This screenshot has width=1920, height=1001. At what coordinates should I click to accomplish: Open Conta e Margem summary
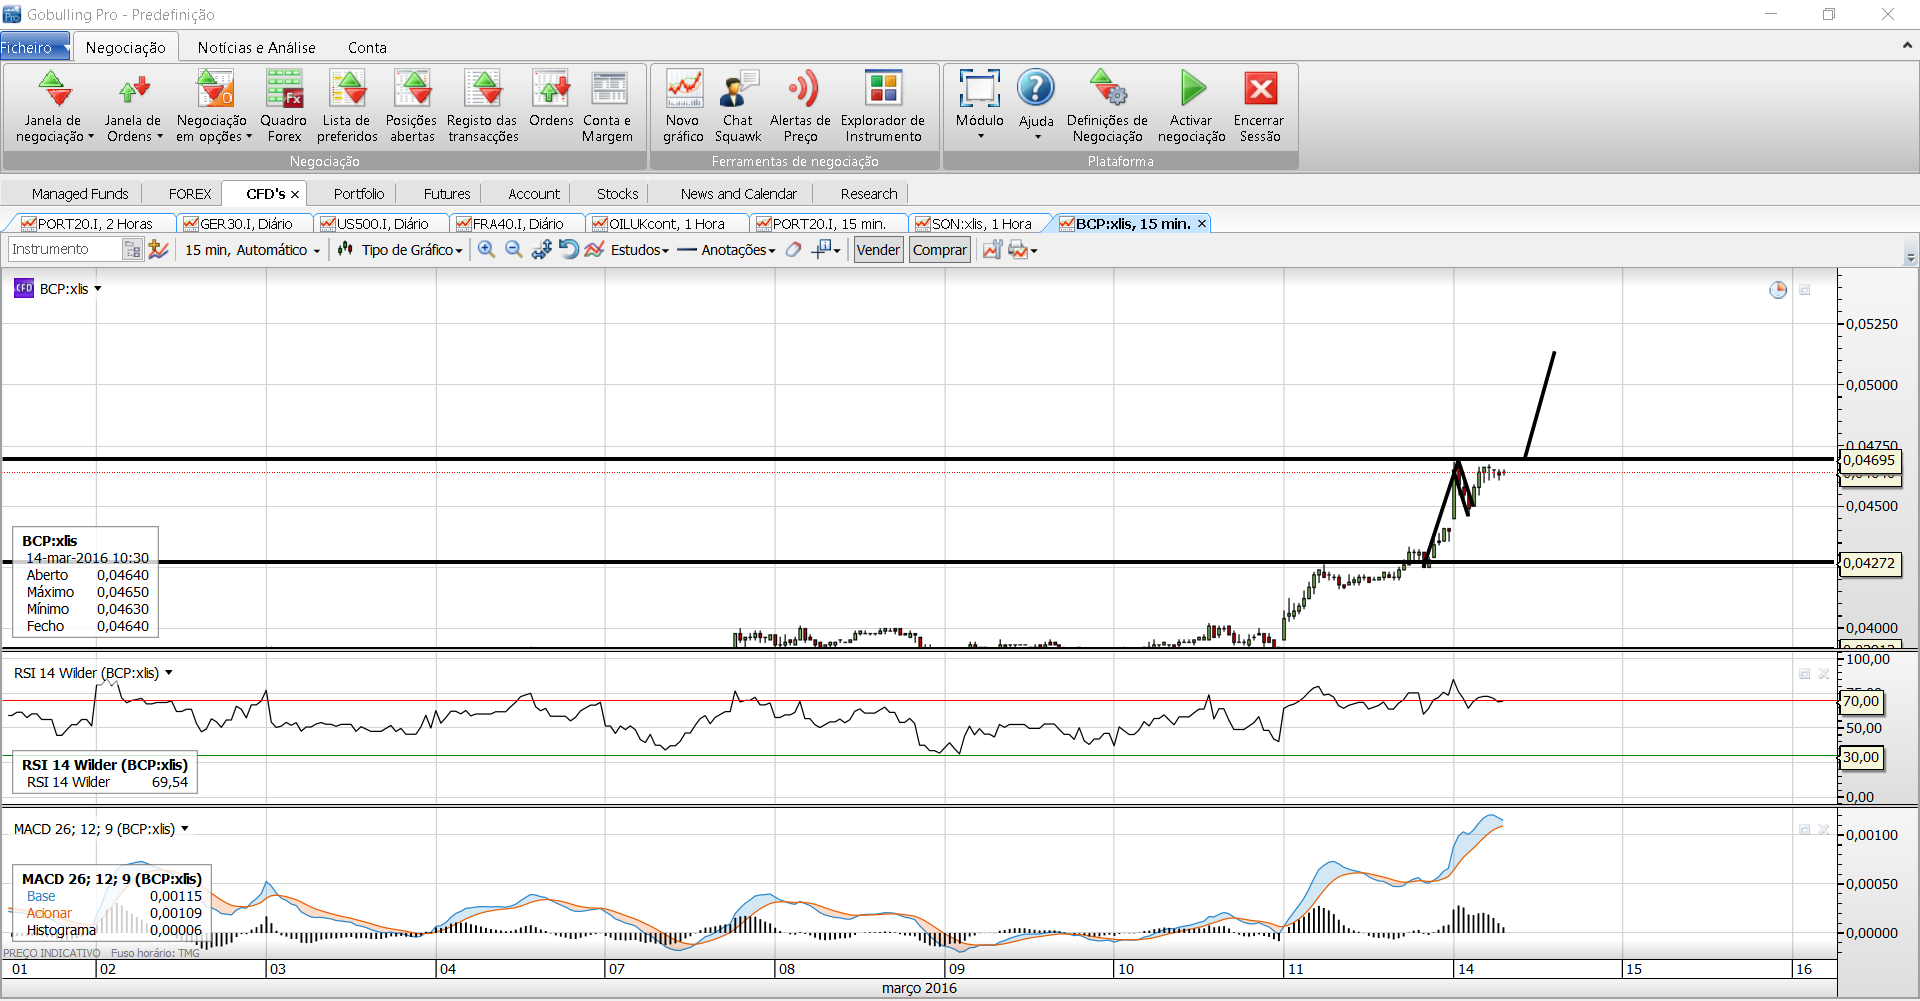coord(608,107)
